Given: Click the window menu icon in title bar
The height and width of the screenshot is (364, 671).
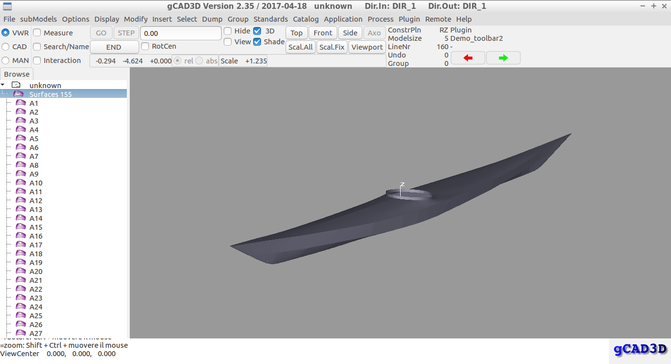Looking at the screenshot, I should point(7,6).
